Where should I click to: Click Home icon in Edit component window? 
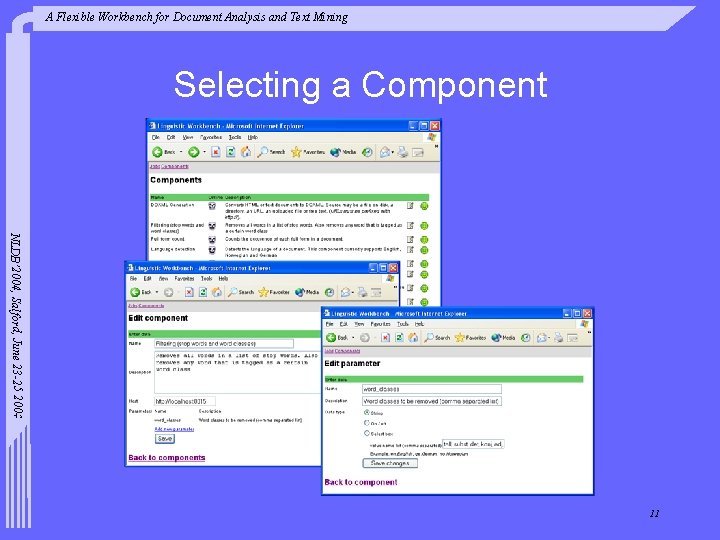[217, 292]
